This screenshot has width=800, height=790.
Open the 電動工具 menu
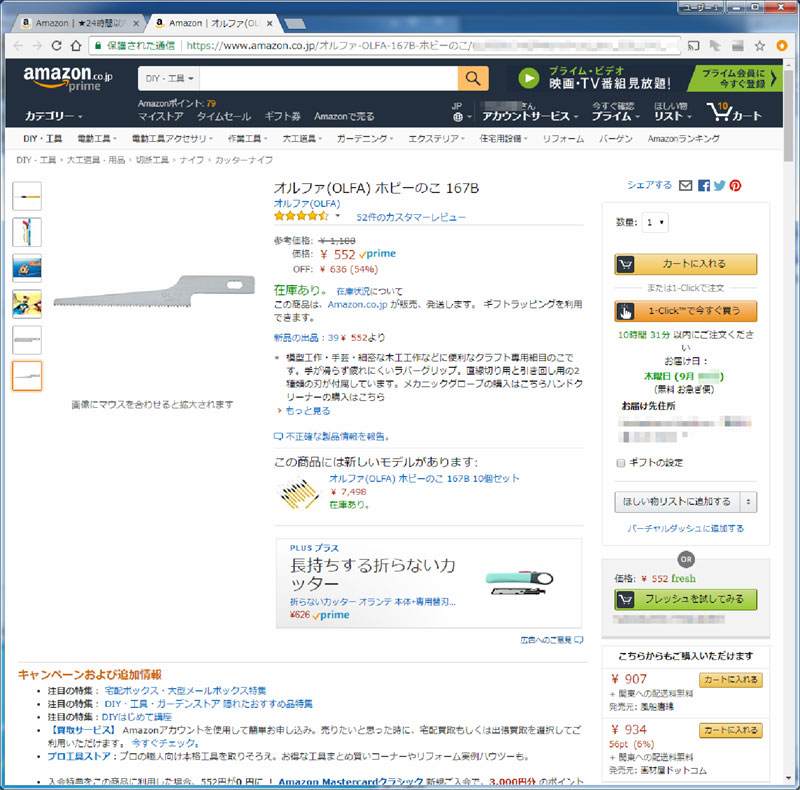coord(96,139)
